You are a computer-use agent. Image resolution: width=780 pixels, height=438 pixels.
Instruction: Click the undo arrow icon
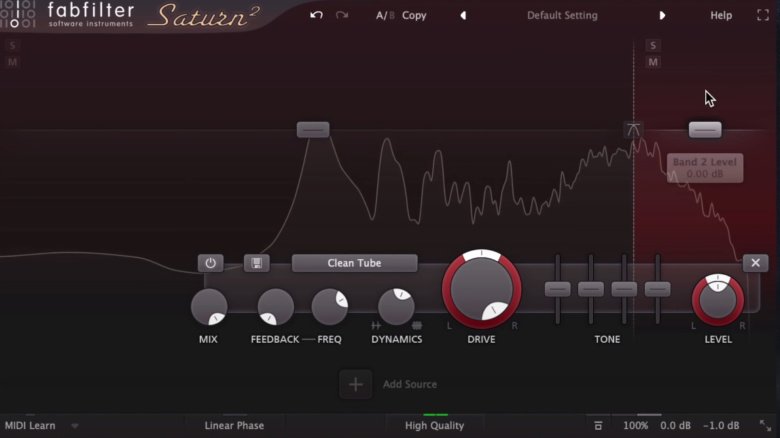tap(316, 15)
